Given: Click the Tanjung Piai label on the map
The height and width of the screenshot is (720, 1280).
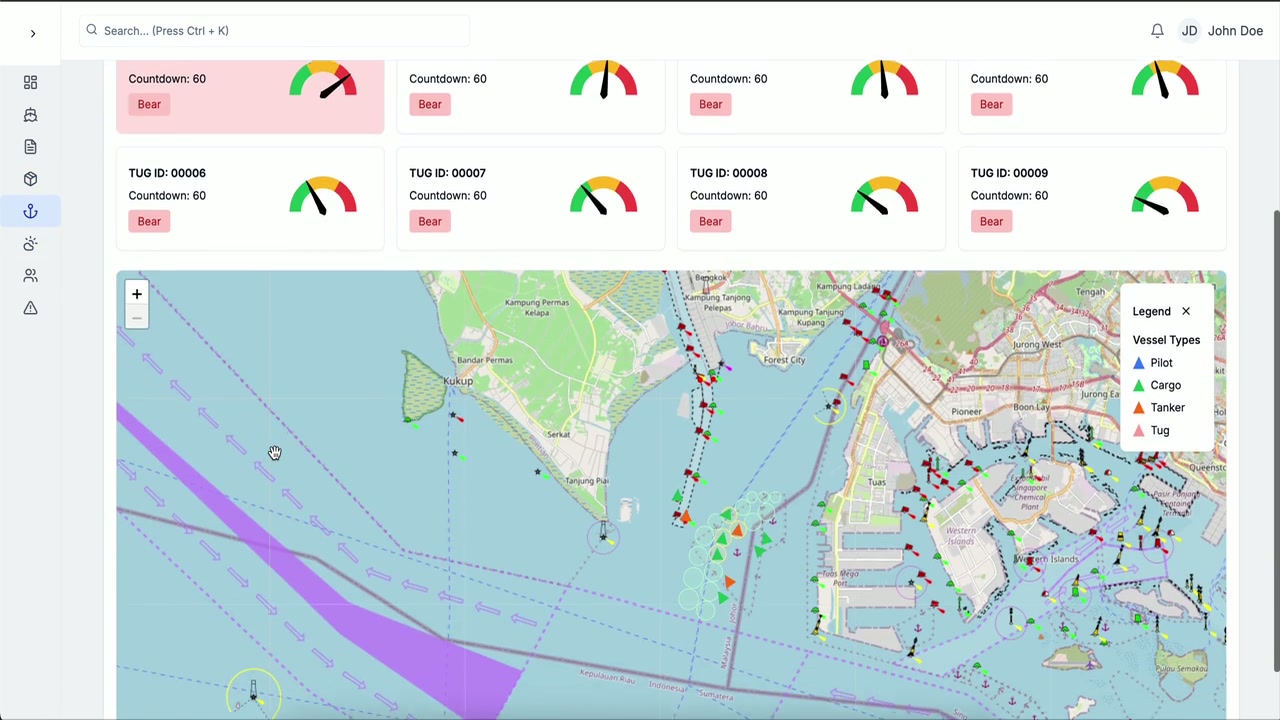Looking at the screenshot, I should pos(587,481).
